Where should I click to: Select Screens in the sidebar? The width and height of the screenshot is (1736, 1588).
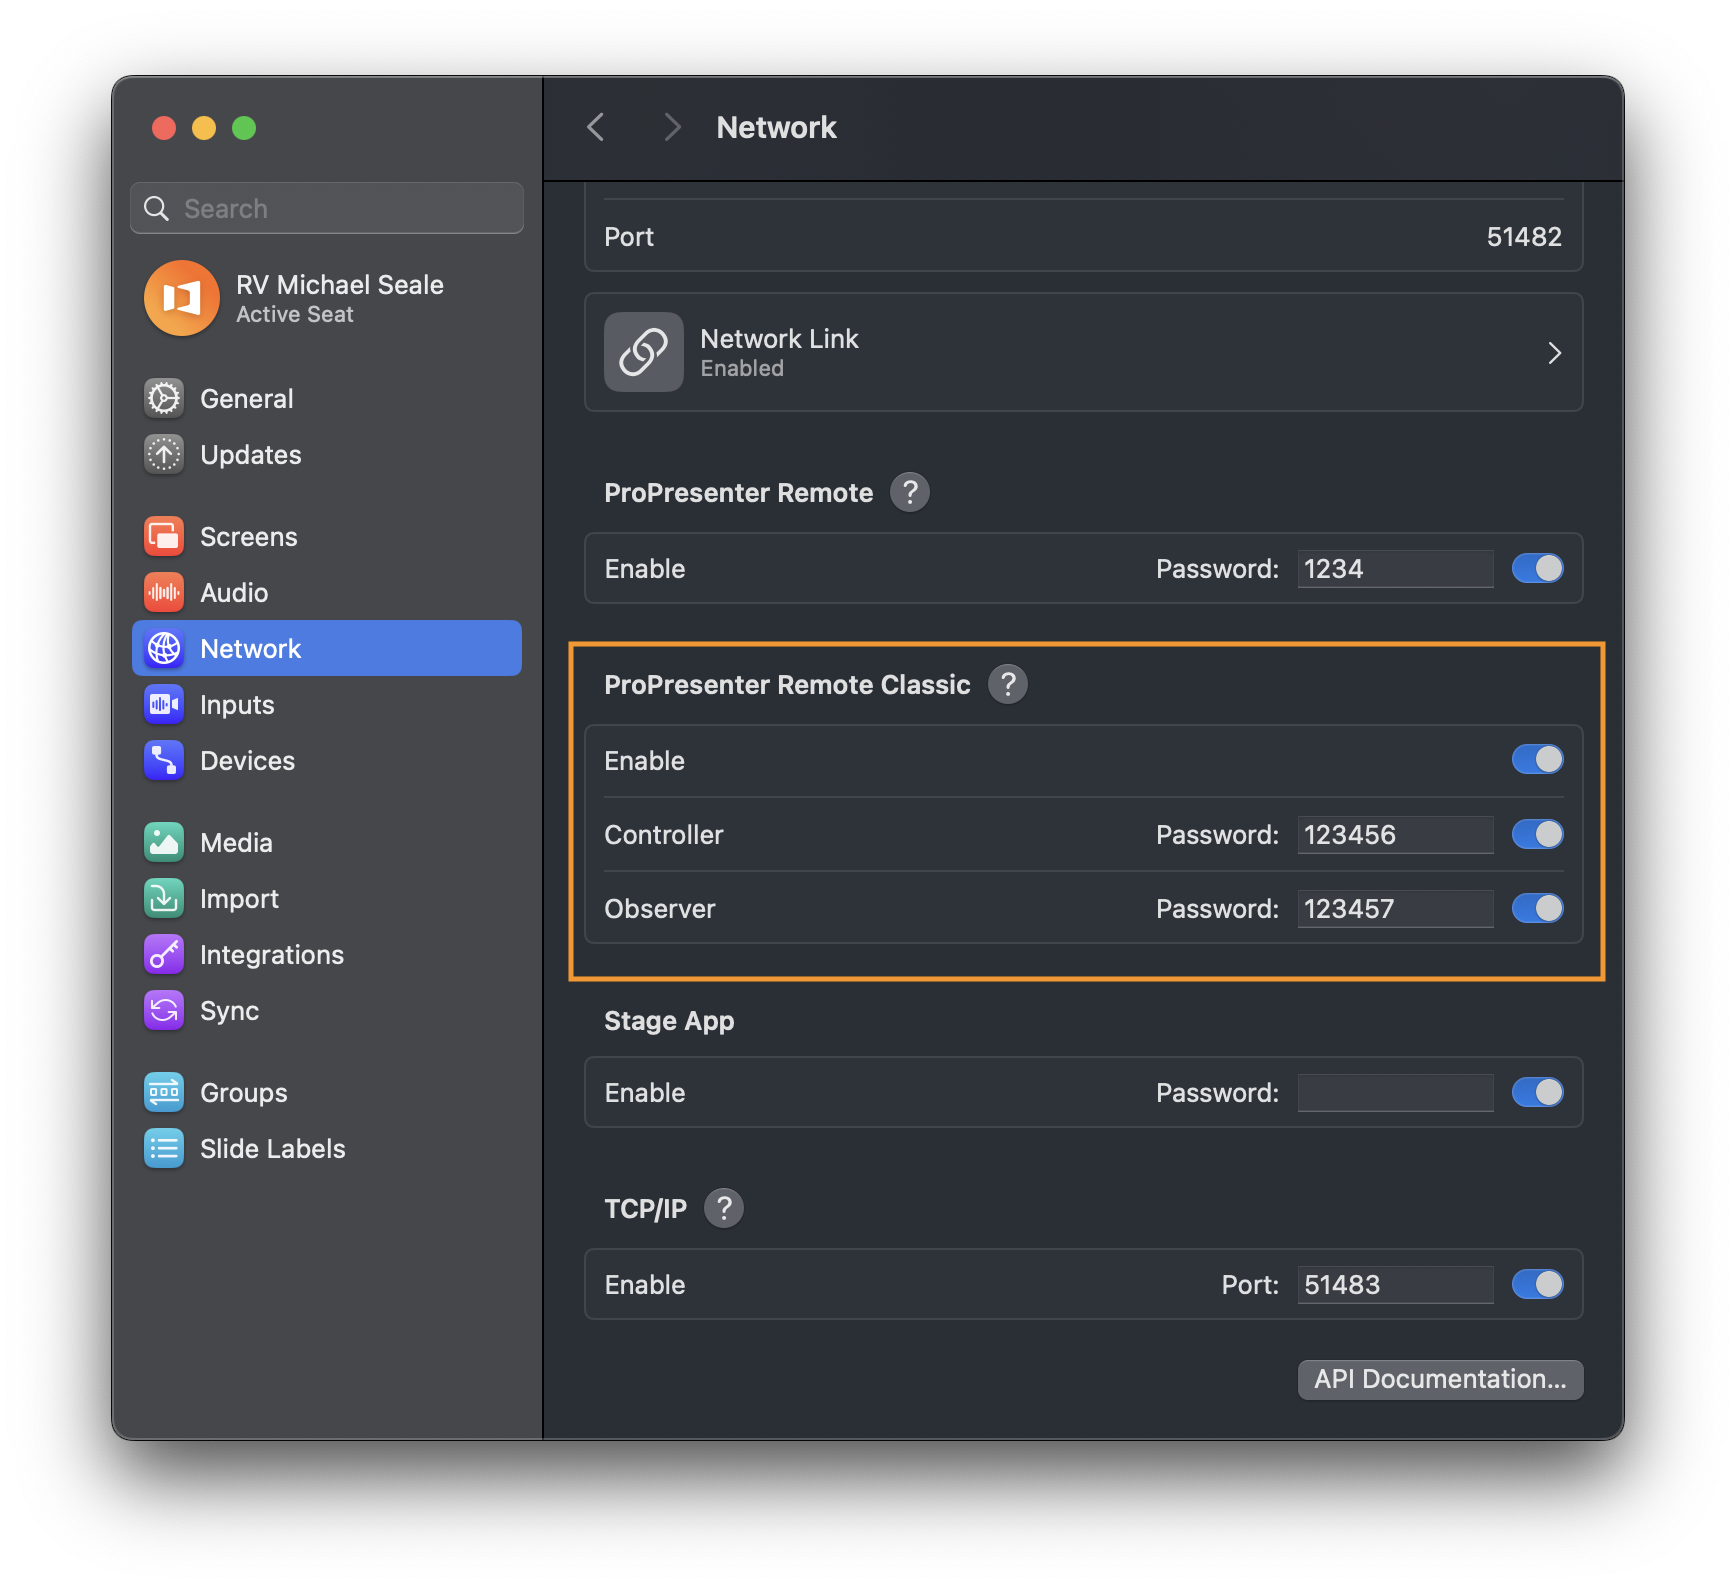click(x=248, y=536)
